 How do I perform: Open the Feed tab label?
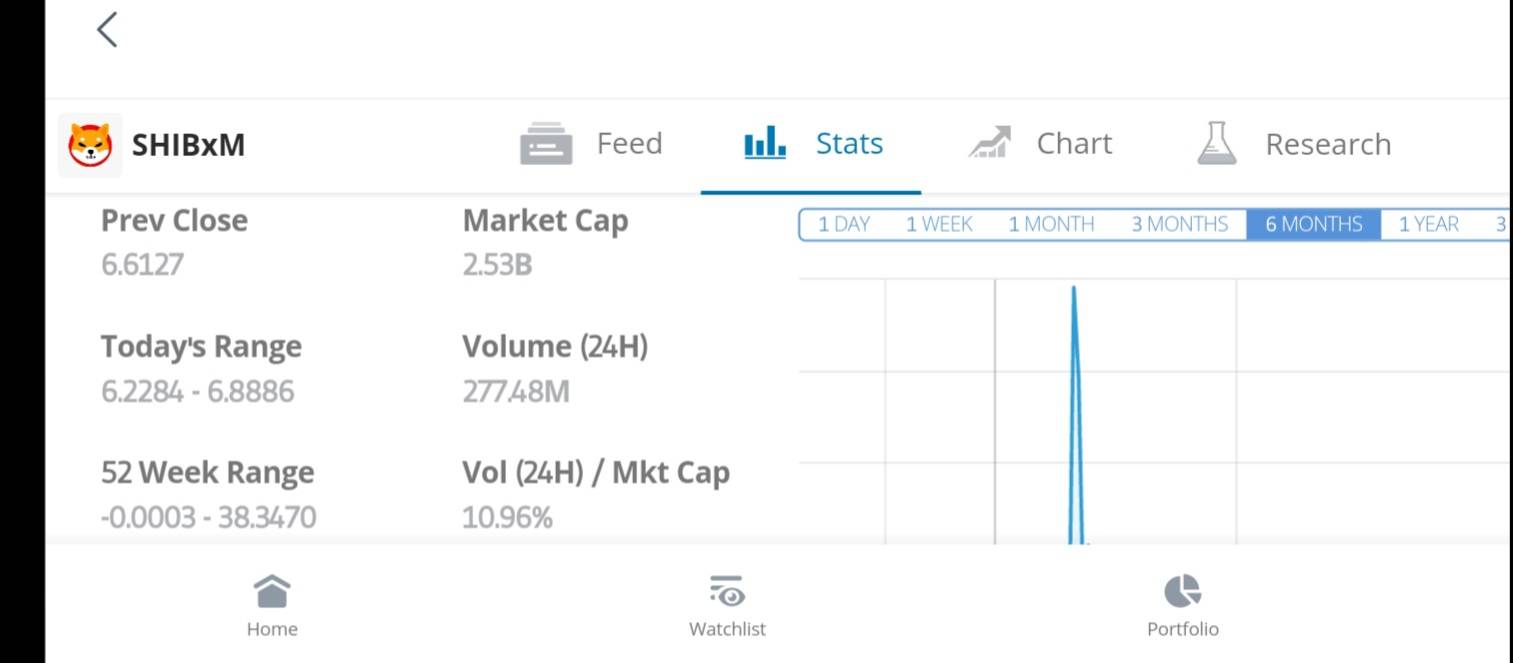tap(629, 144)
